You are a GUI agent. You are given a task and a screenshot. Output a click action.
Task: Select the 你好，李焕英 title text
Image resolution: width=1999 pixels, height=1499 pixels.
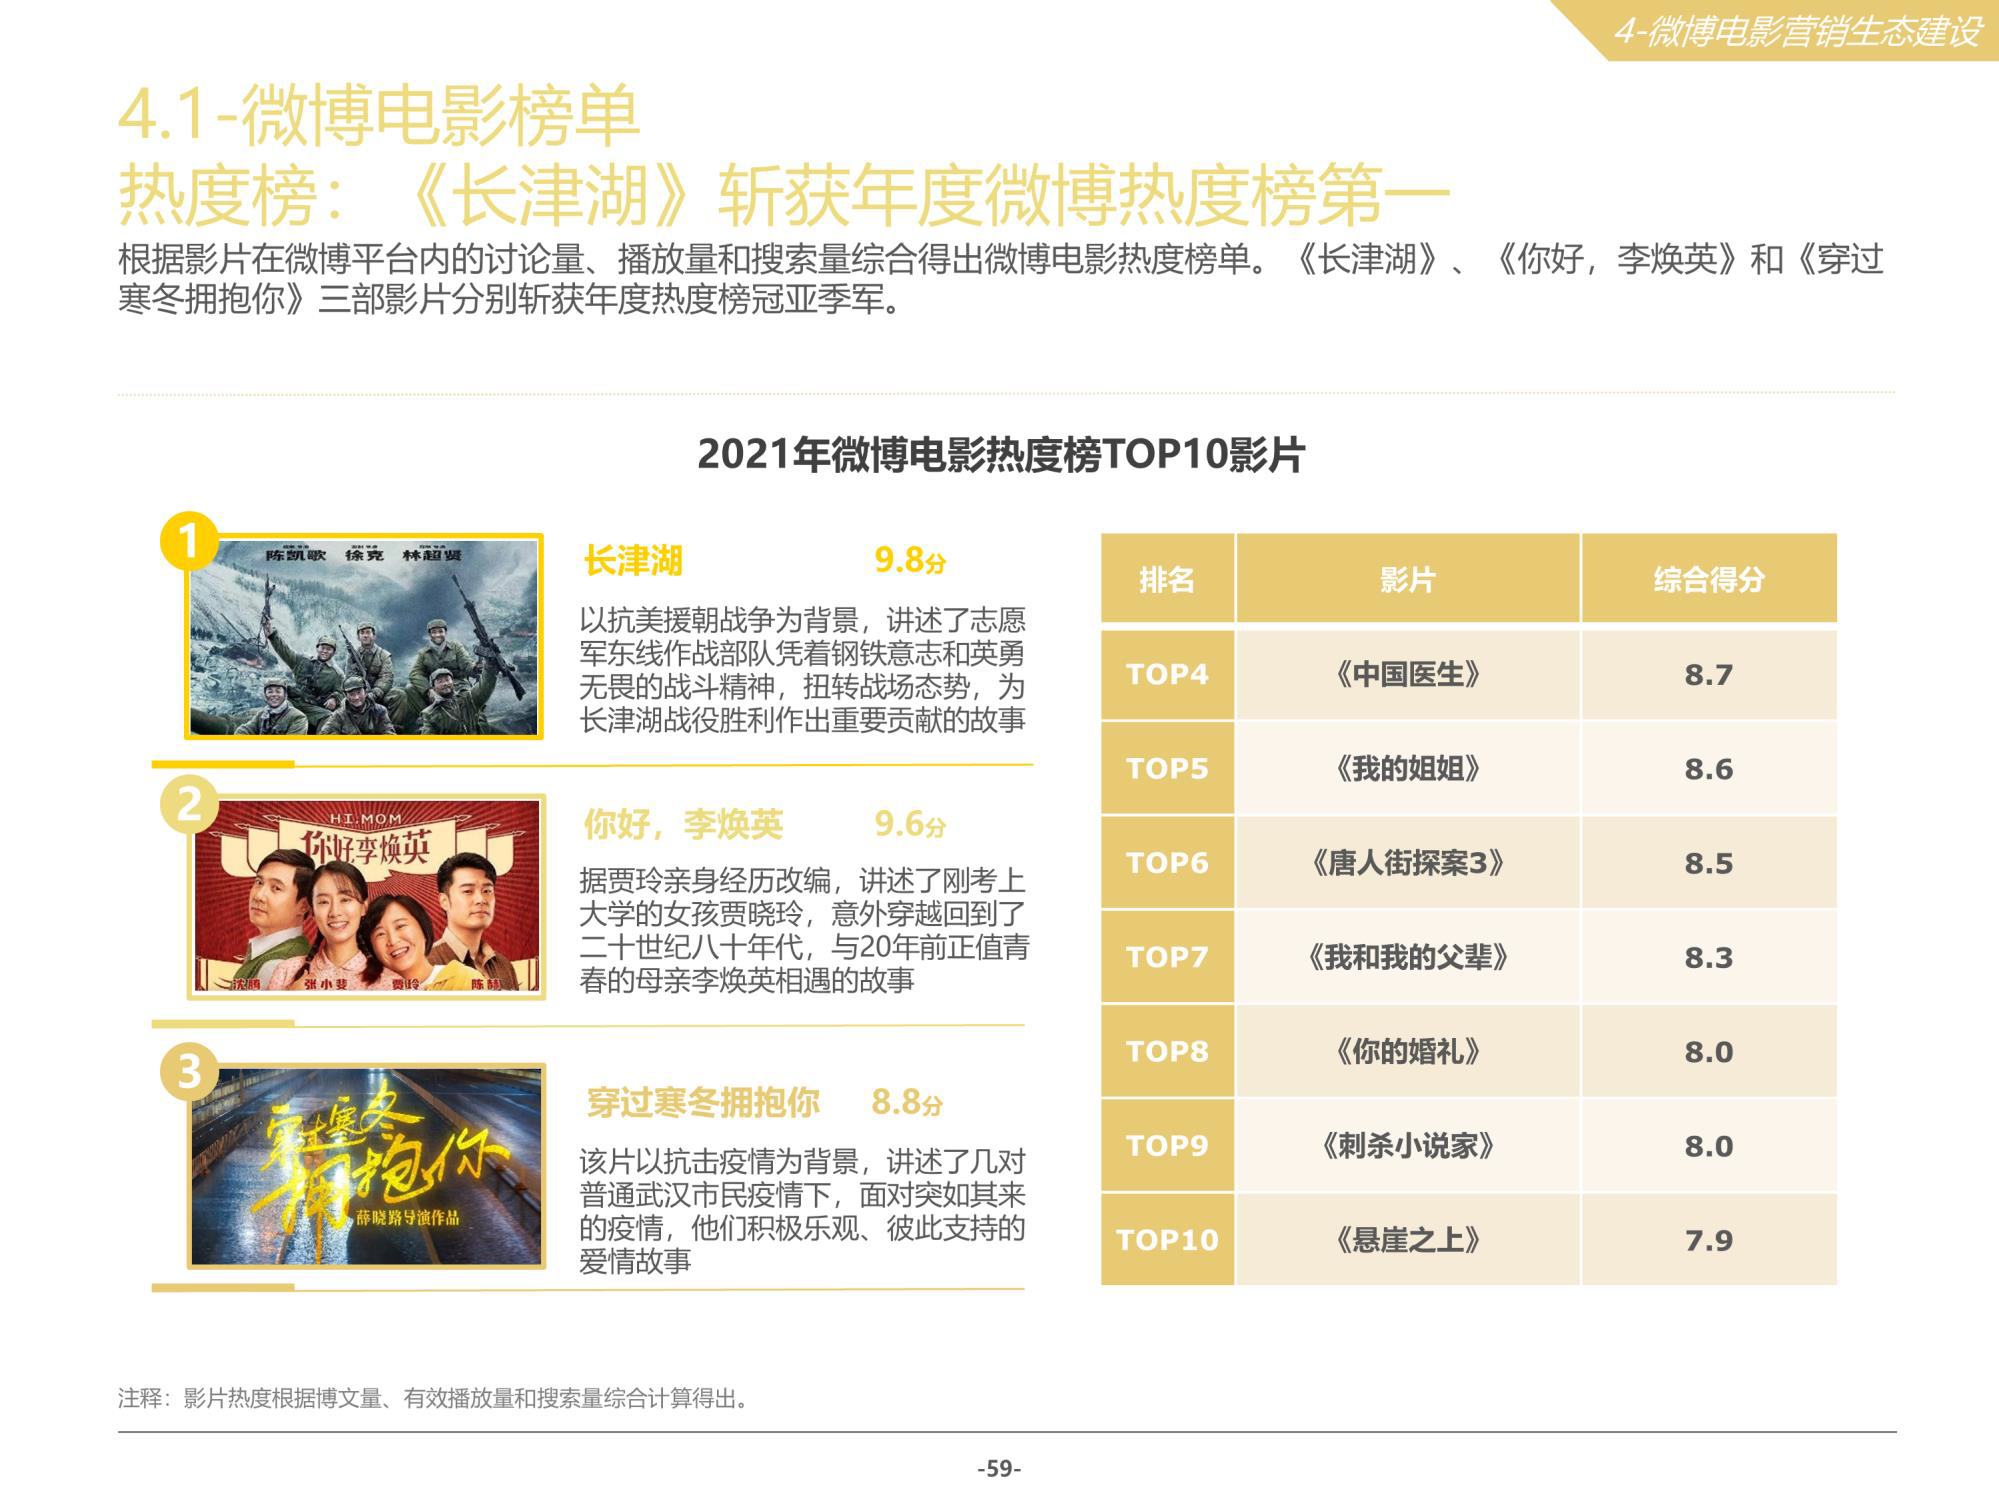coord(683,825)
